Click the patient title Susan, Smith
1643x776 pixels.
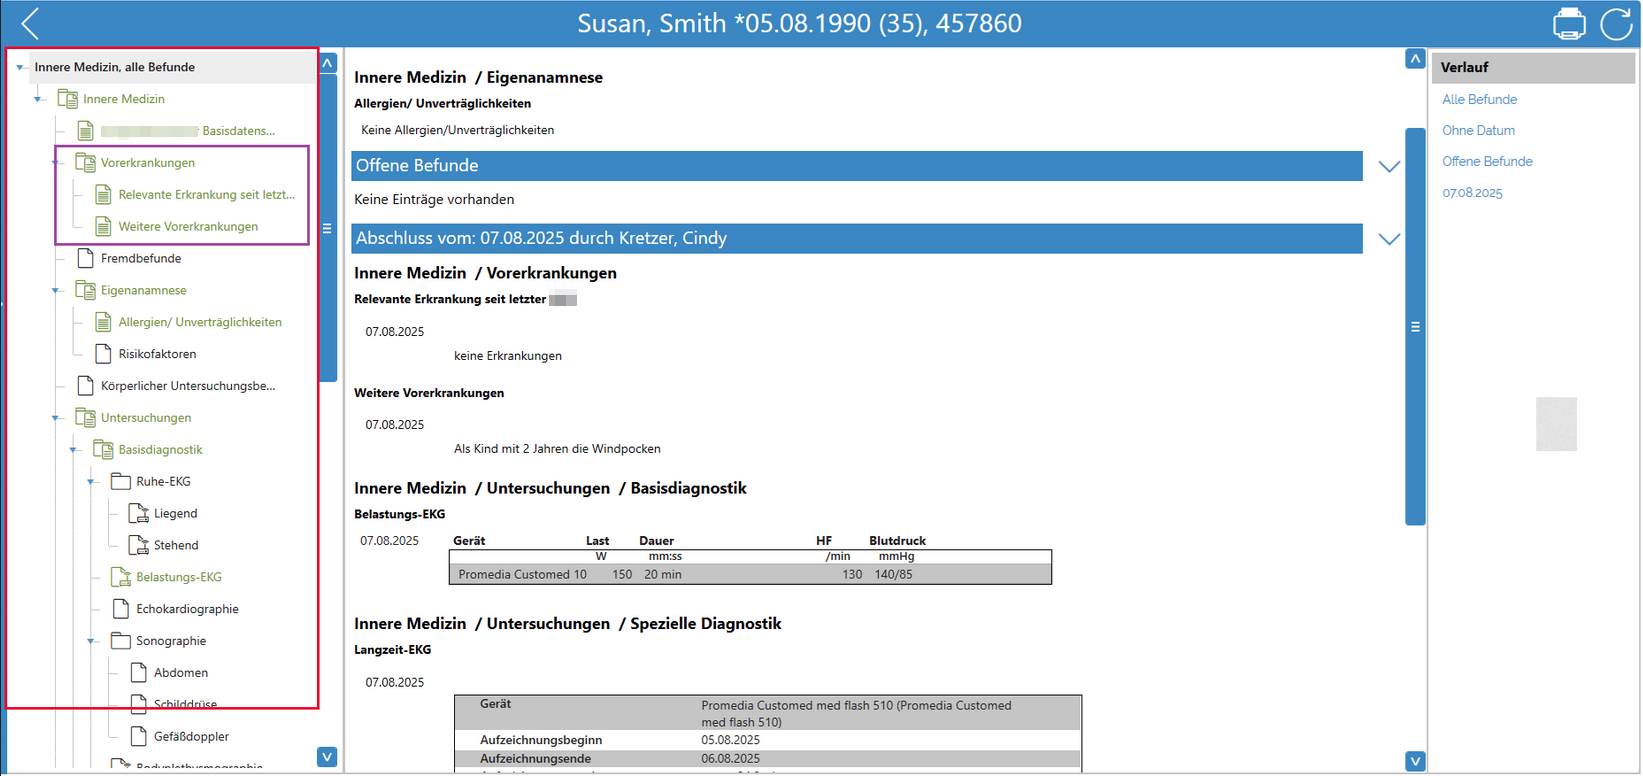800,23
